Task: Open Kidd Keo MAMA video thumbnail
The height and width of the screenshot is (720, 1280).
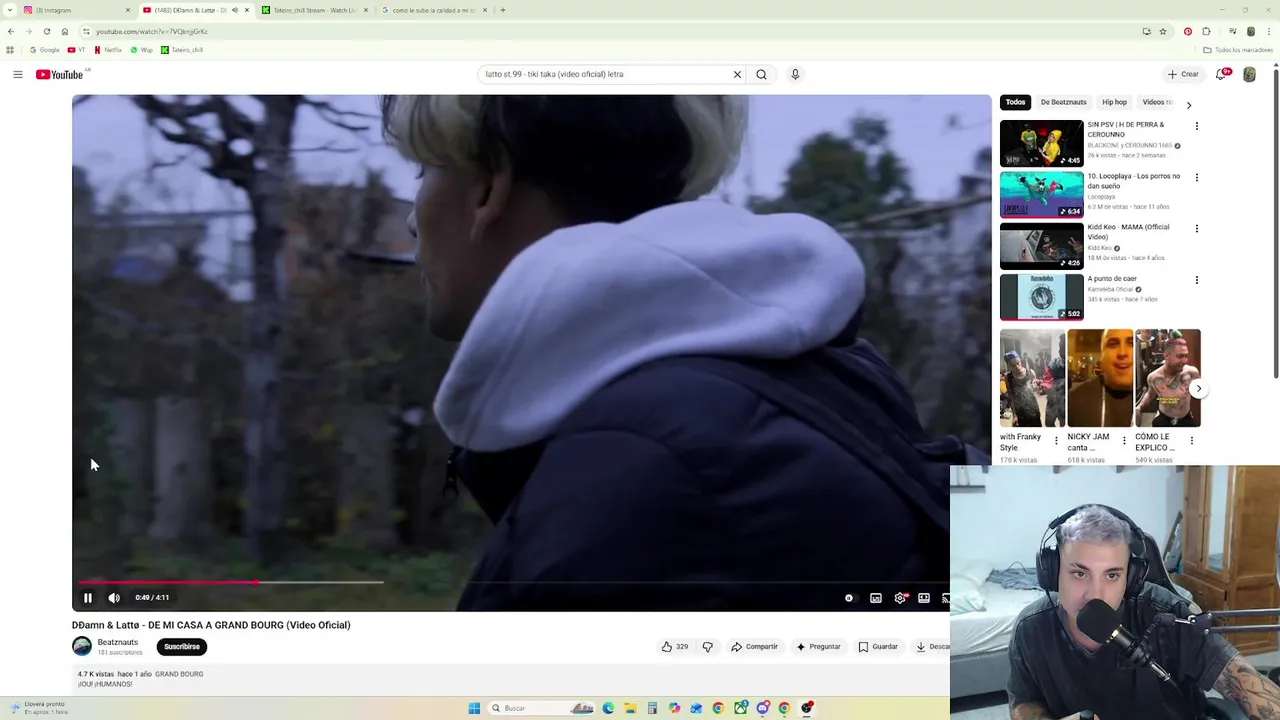Action: pos(1042,246)
